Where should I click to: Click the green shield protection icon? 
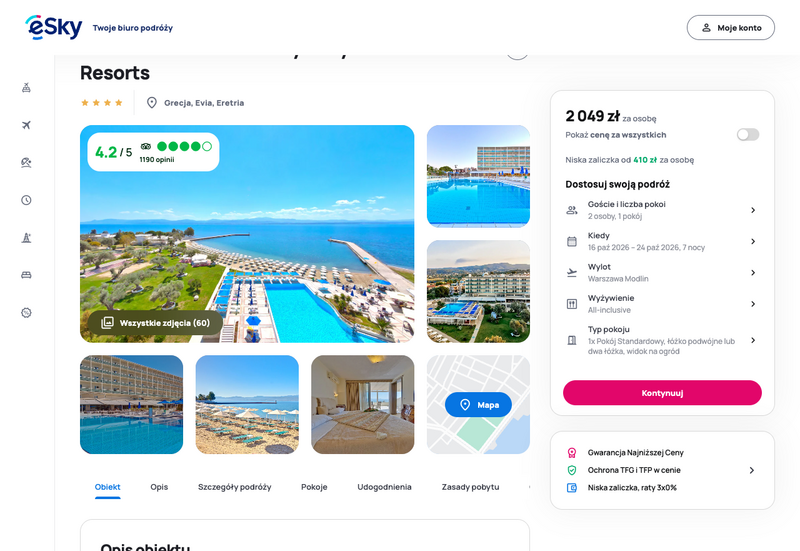[x=572, y=470]
